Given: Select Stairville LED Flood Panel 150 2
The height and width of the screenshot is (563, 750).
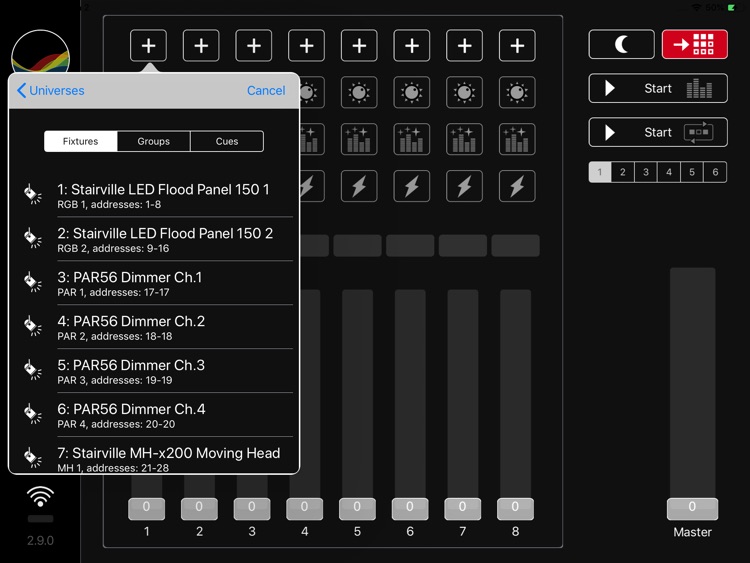Looking at the screenshot, I should click(x=153, y=239).
